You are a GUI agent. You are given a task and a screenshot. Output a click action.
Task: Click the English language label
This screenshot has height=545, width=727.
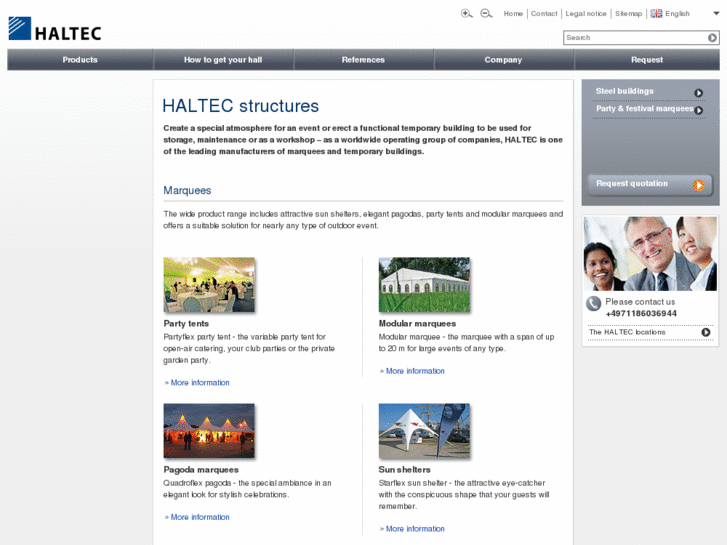[x=677, y=14]
